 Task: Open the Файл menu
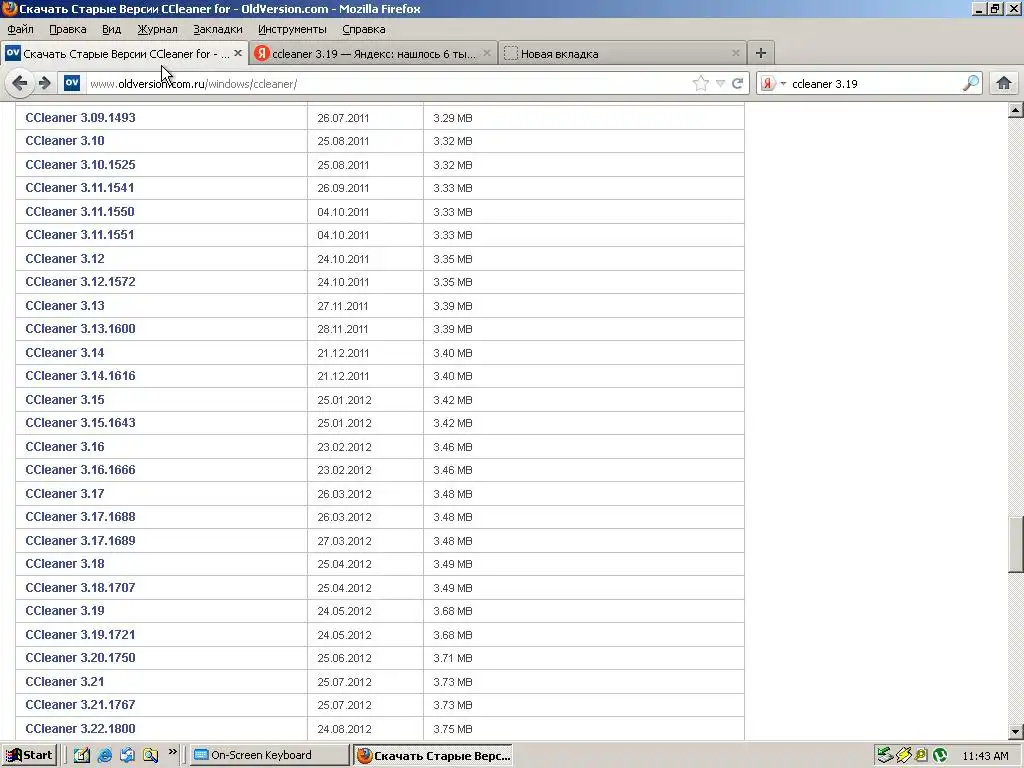click(20, 29)
